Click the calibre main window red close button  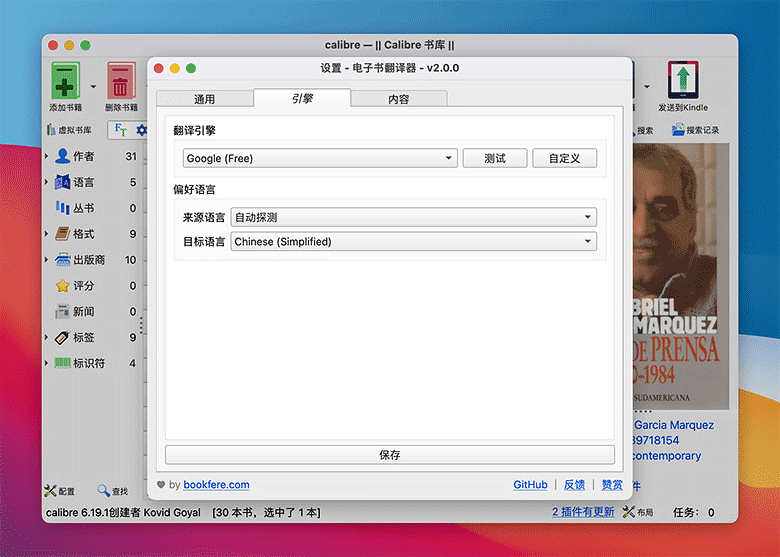[x=53, y=45]
